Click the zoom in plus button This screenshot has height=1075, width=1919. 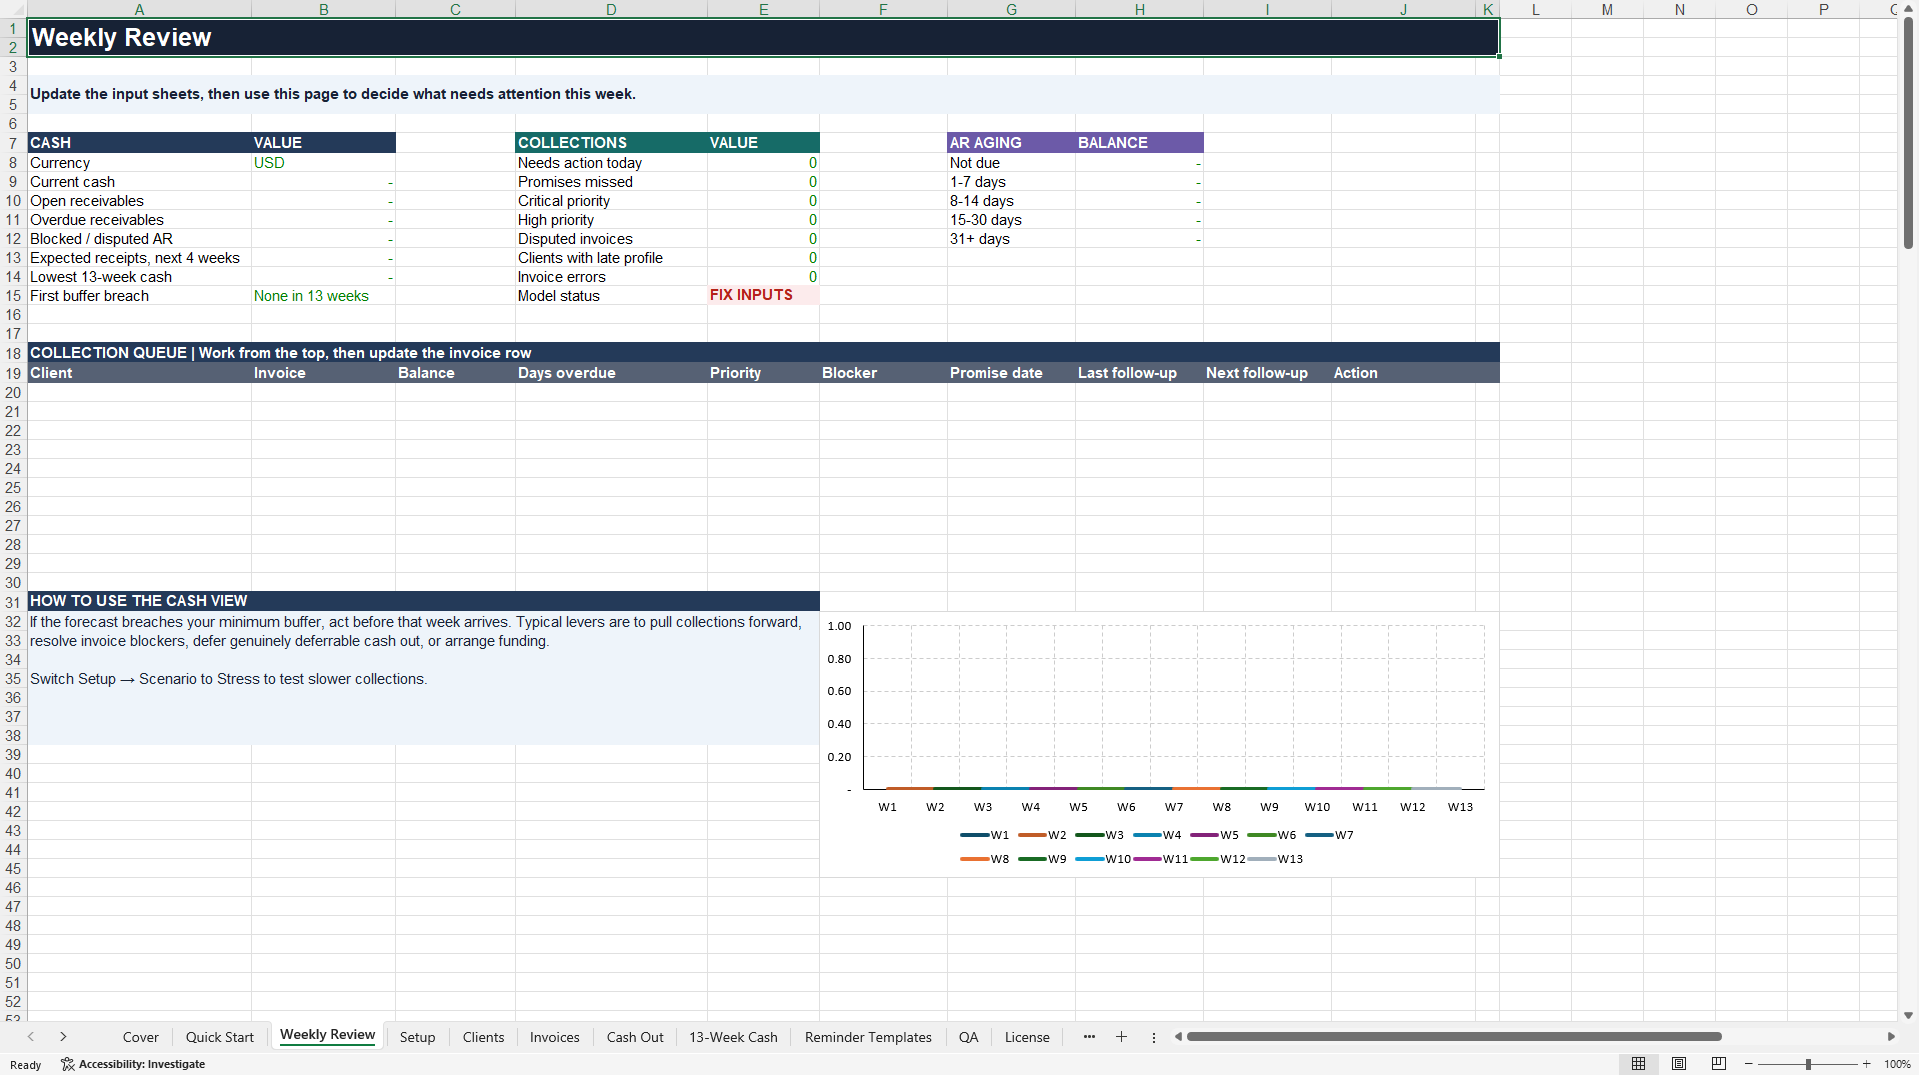tap(1867, 1064)
